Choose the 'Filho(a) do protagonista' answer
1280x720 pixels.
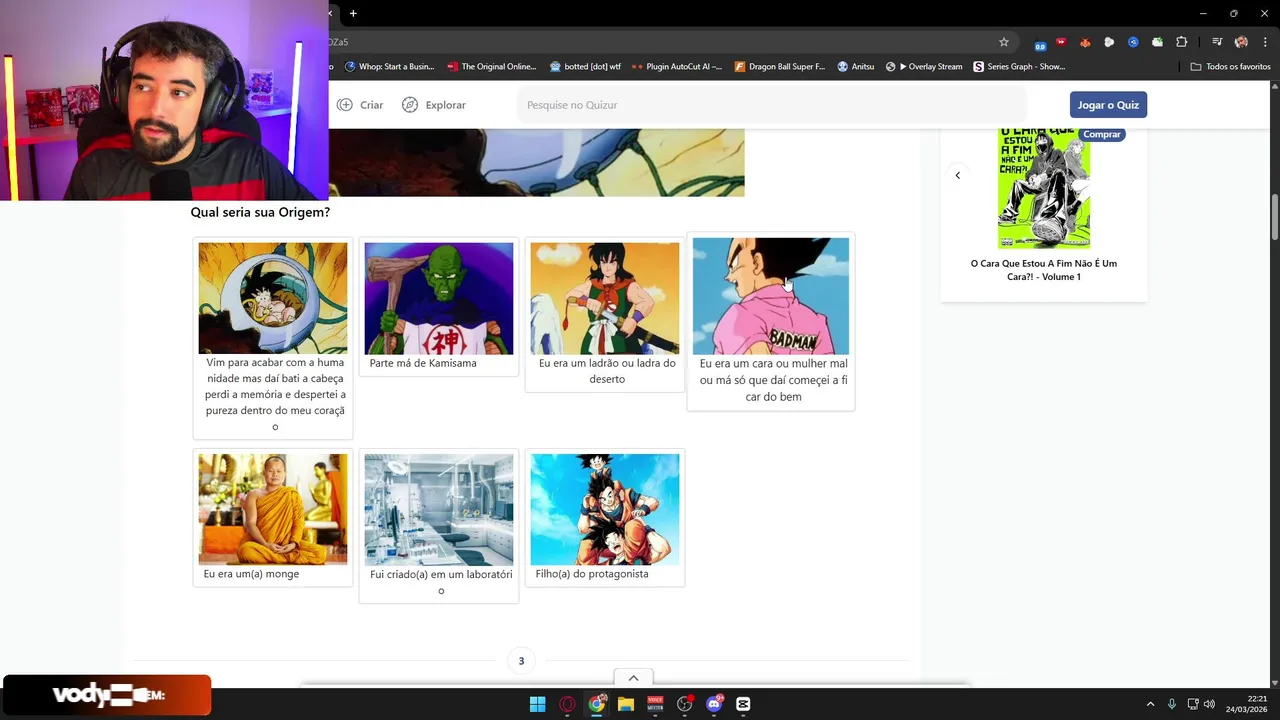[x=605, y=518]
